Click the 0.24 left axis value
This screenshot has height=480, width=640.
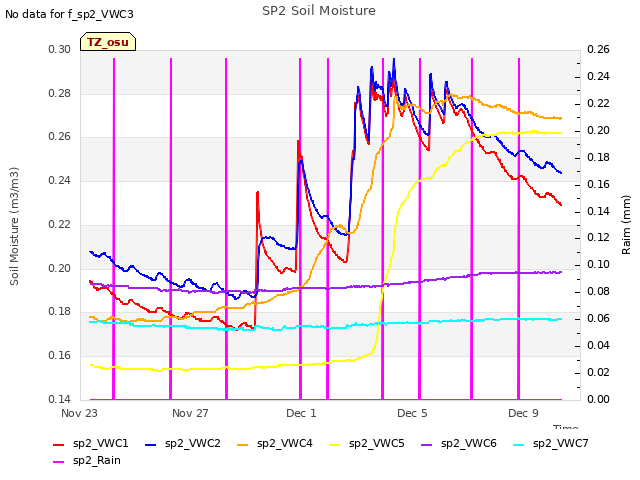(60, 180)
